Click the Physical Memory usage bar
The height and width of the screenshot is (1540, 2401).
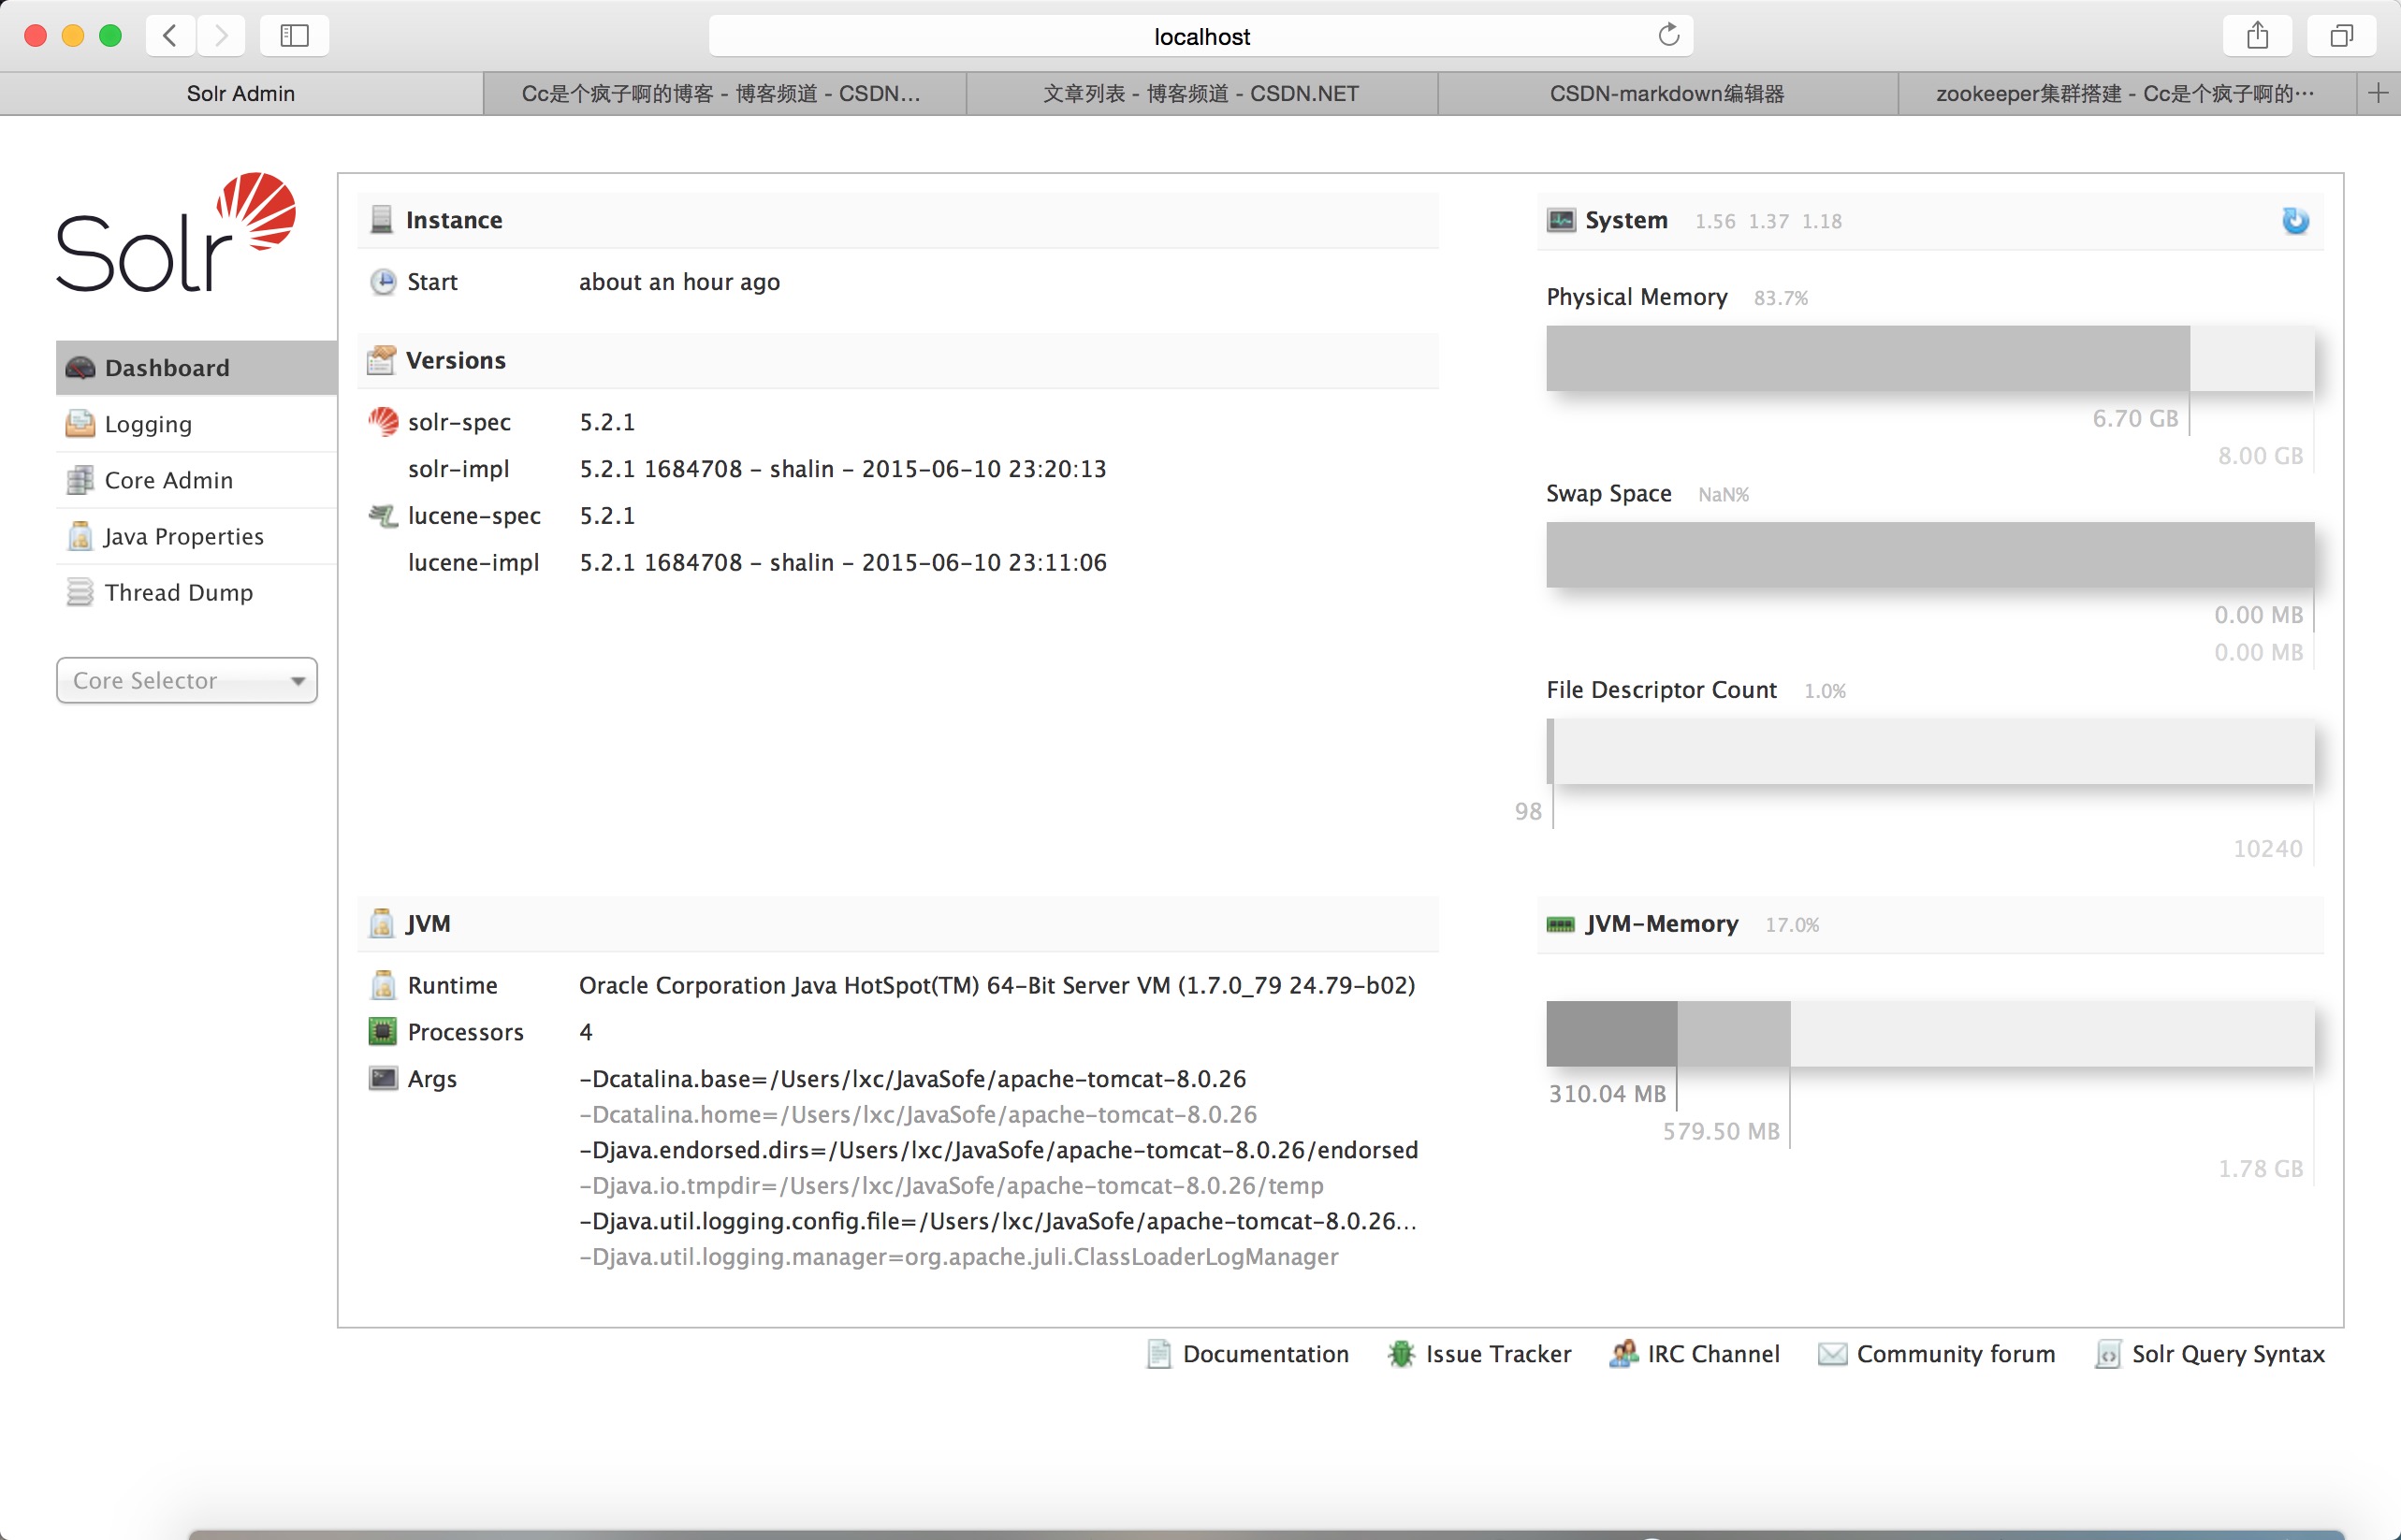(x=1930, y=358)
